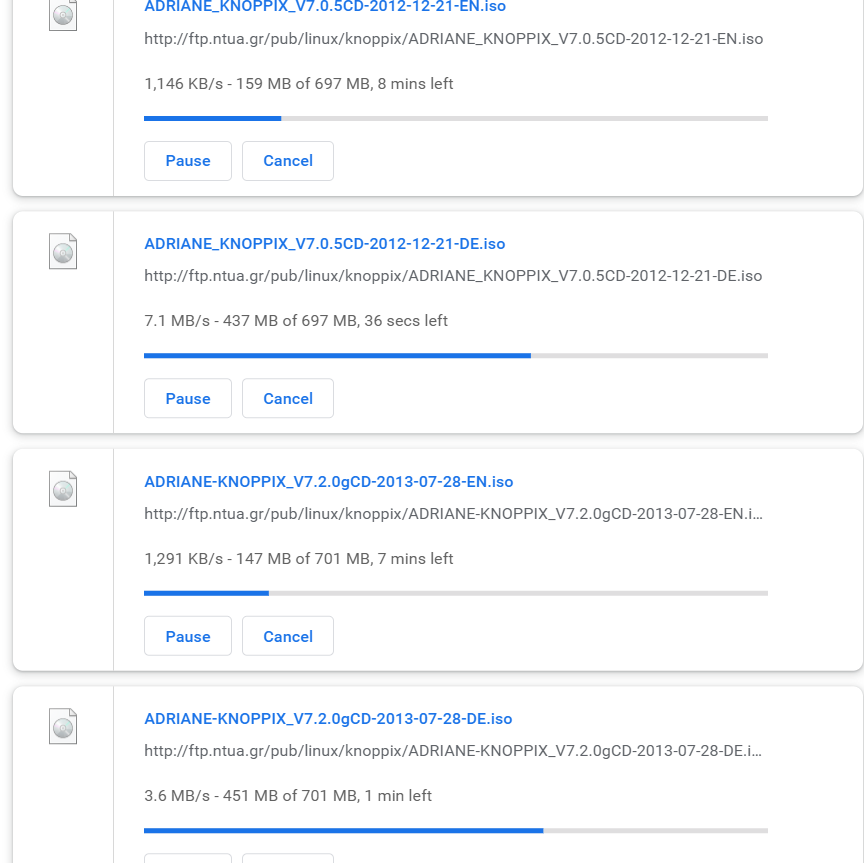Click the truncated source URL for 2013-07-28-EN
This screenshot has width=864, height=863.
(x=453, y=514)
